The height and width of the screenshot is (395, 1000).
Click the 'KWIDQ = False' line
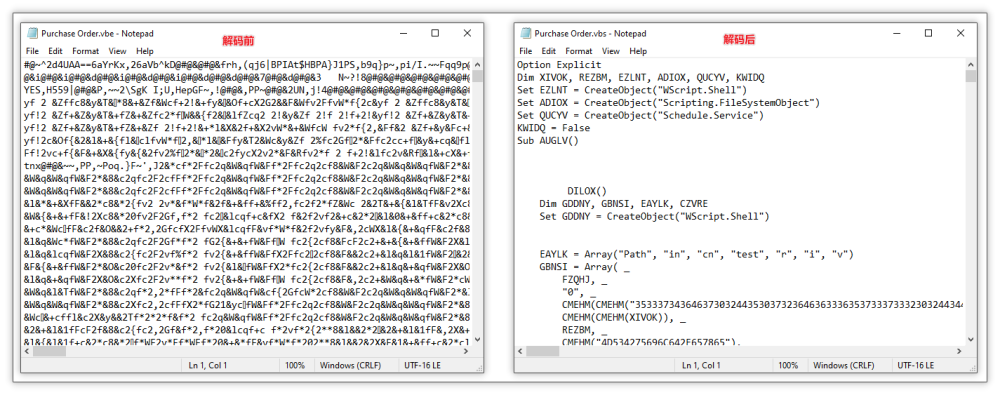pyautogui.click(x=554, y=128)
